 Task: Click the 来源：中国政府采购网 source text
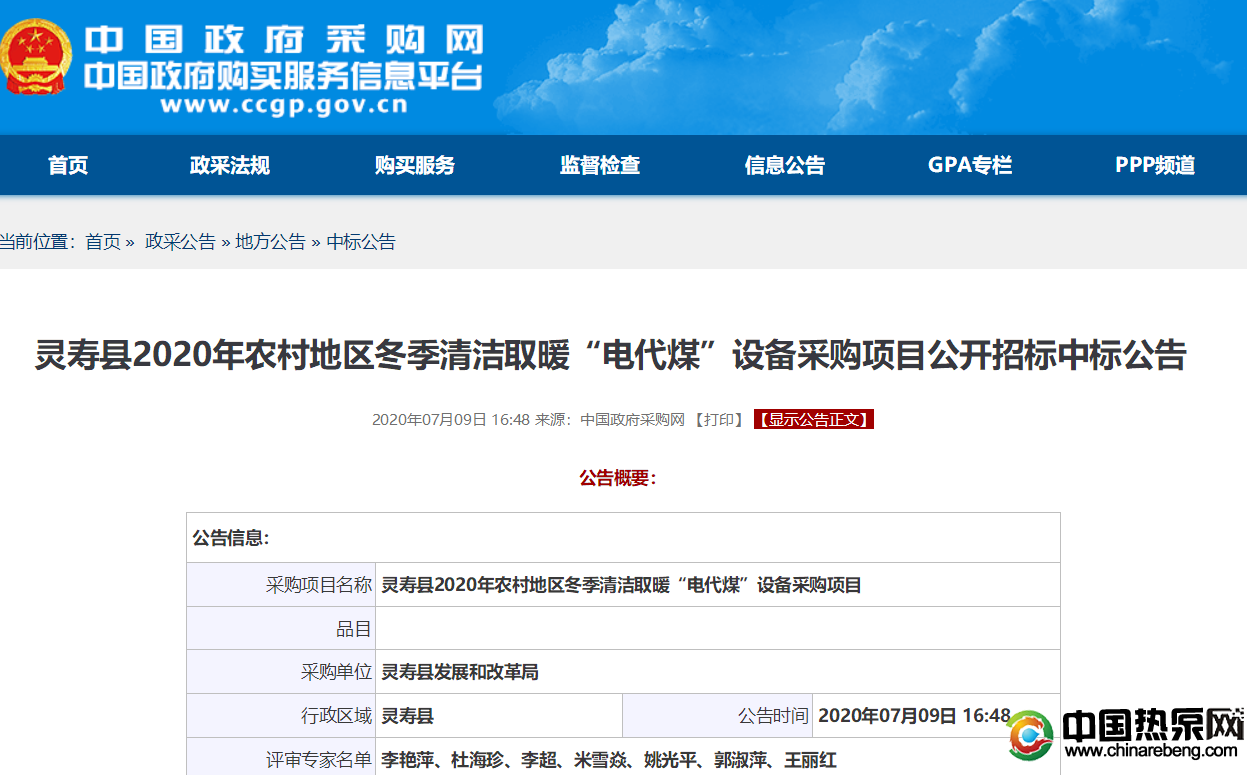coord(610,420)
